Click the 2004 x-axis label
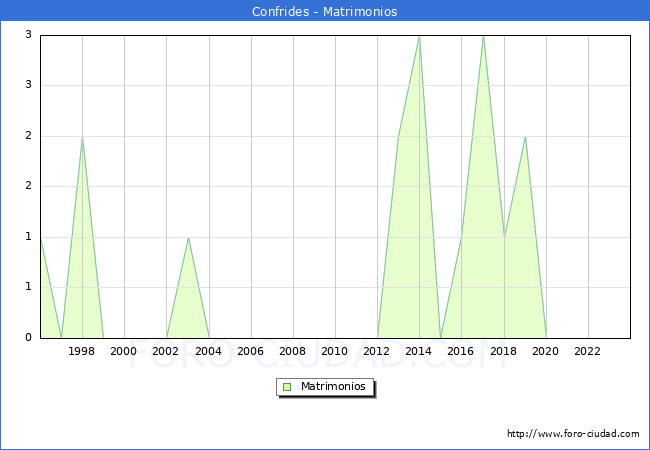The height and width of the screenshot is (450, 650). point(209,351)
